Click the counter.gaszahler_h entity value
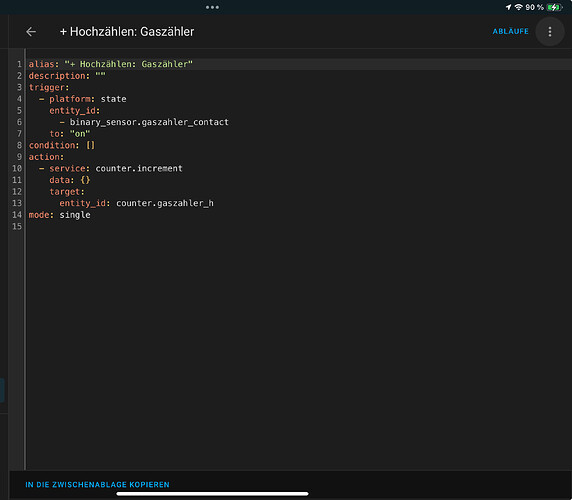 (165, 203)
